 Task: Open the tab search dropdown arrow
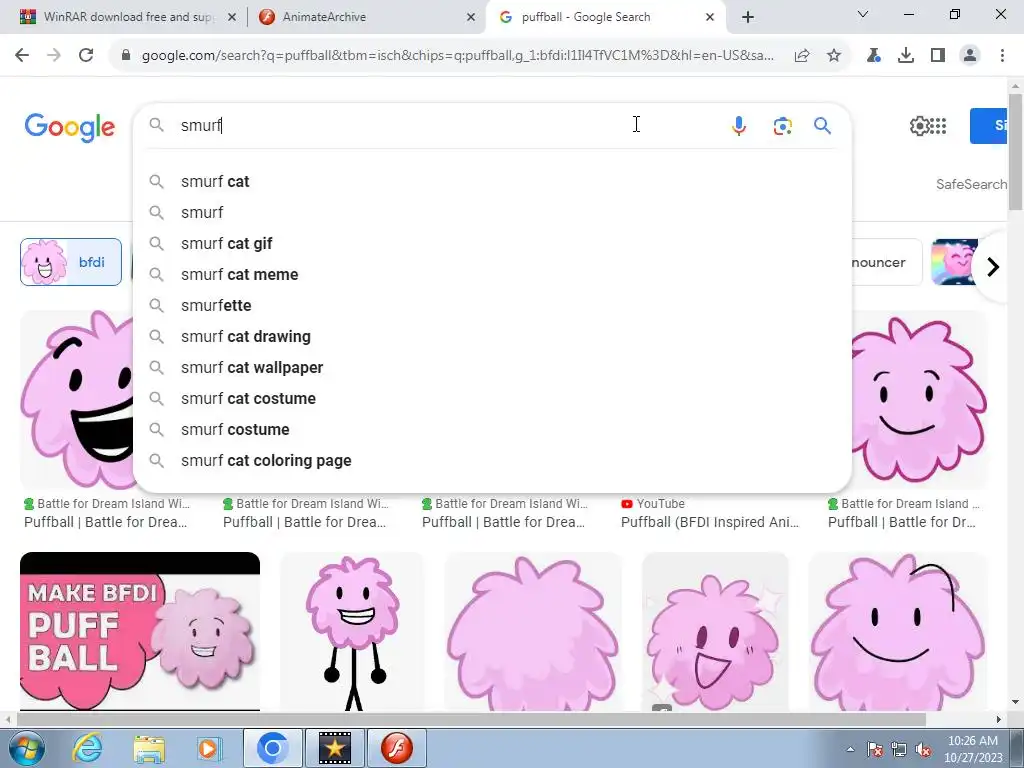(863, 14)
